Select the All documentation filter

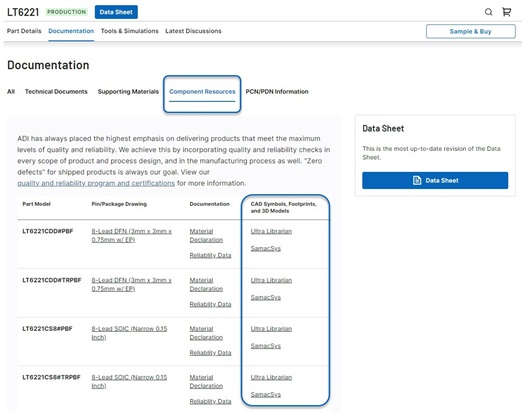click(x=11, y=92)
